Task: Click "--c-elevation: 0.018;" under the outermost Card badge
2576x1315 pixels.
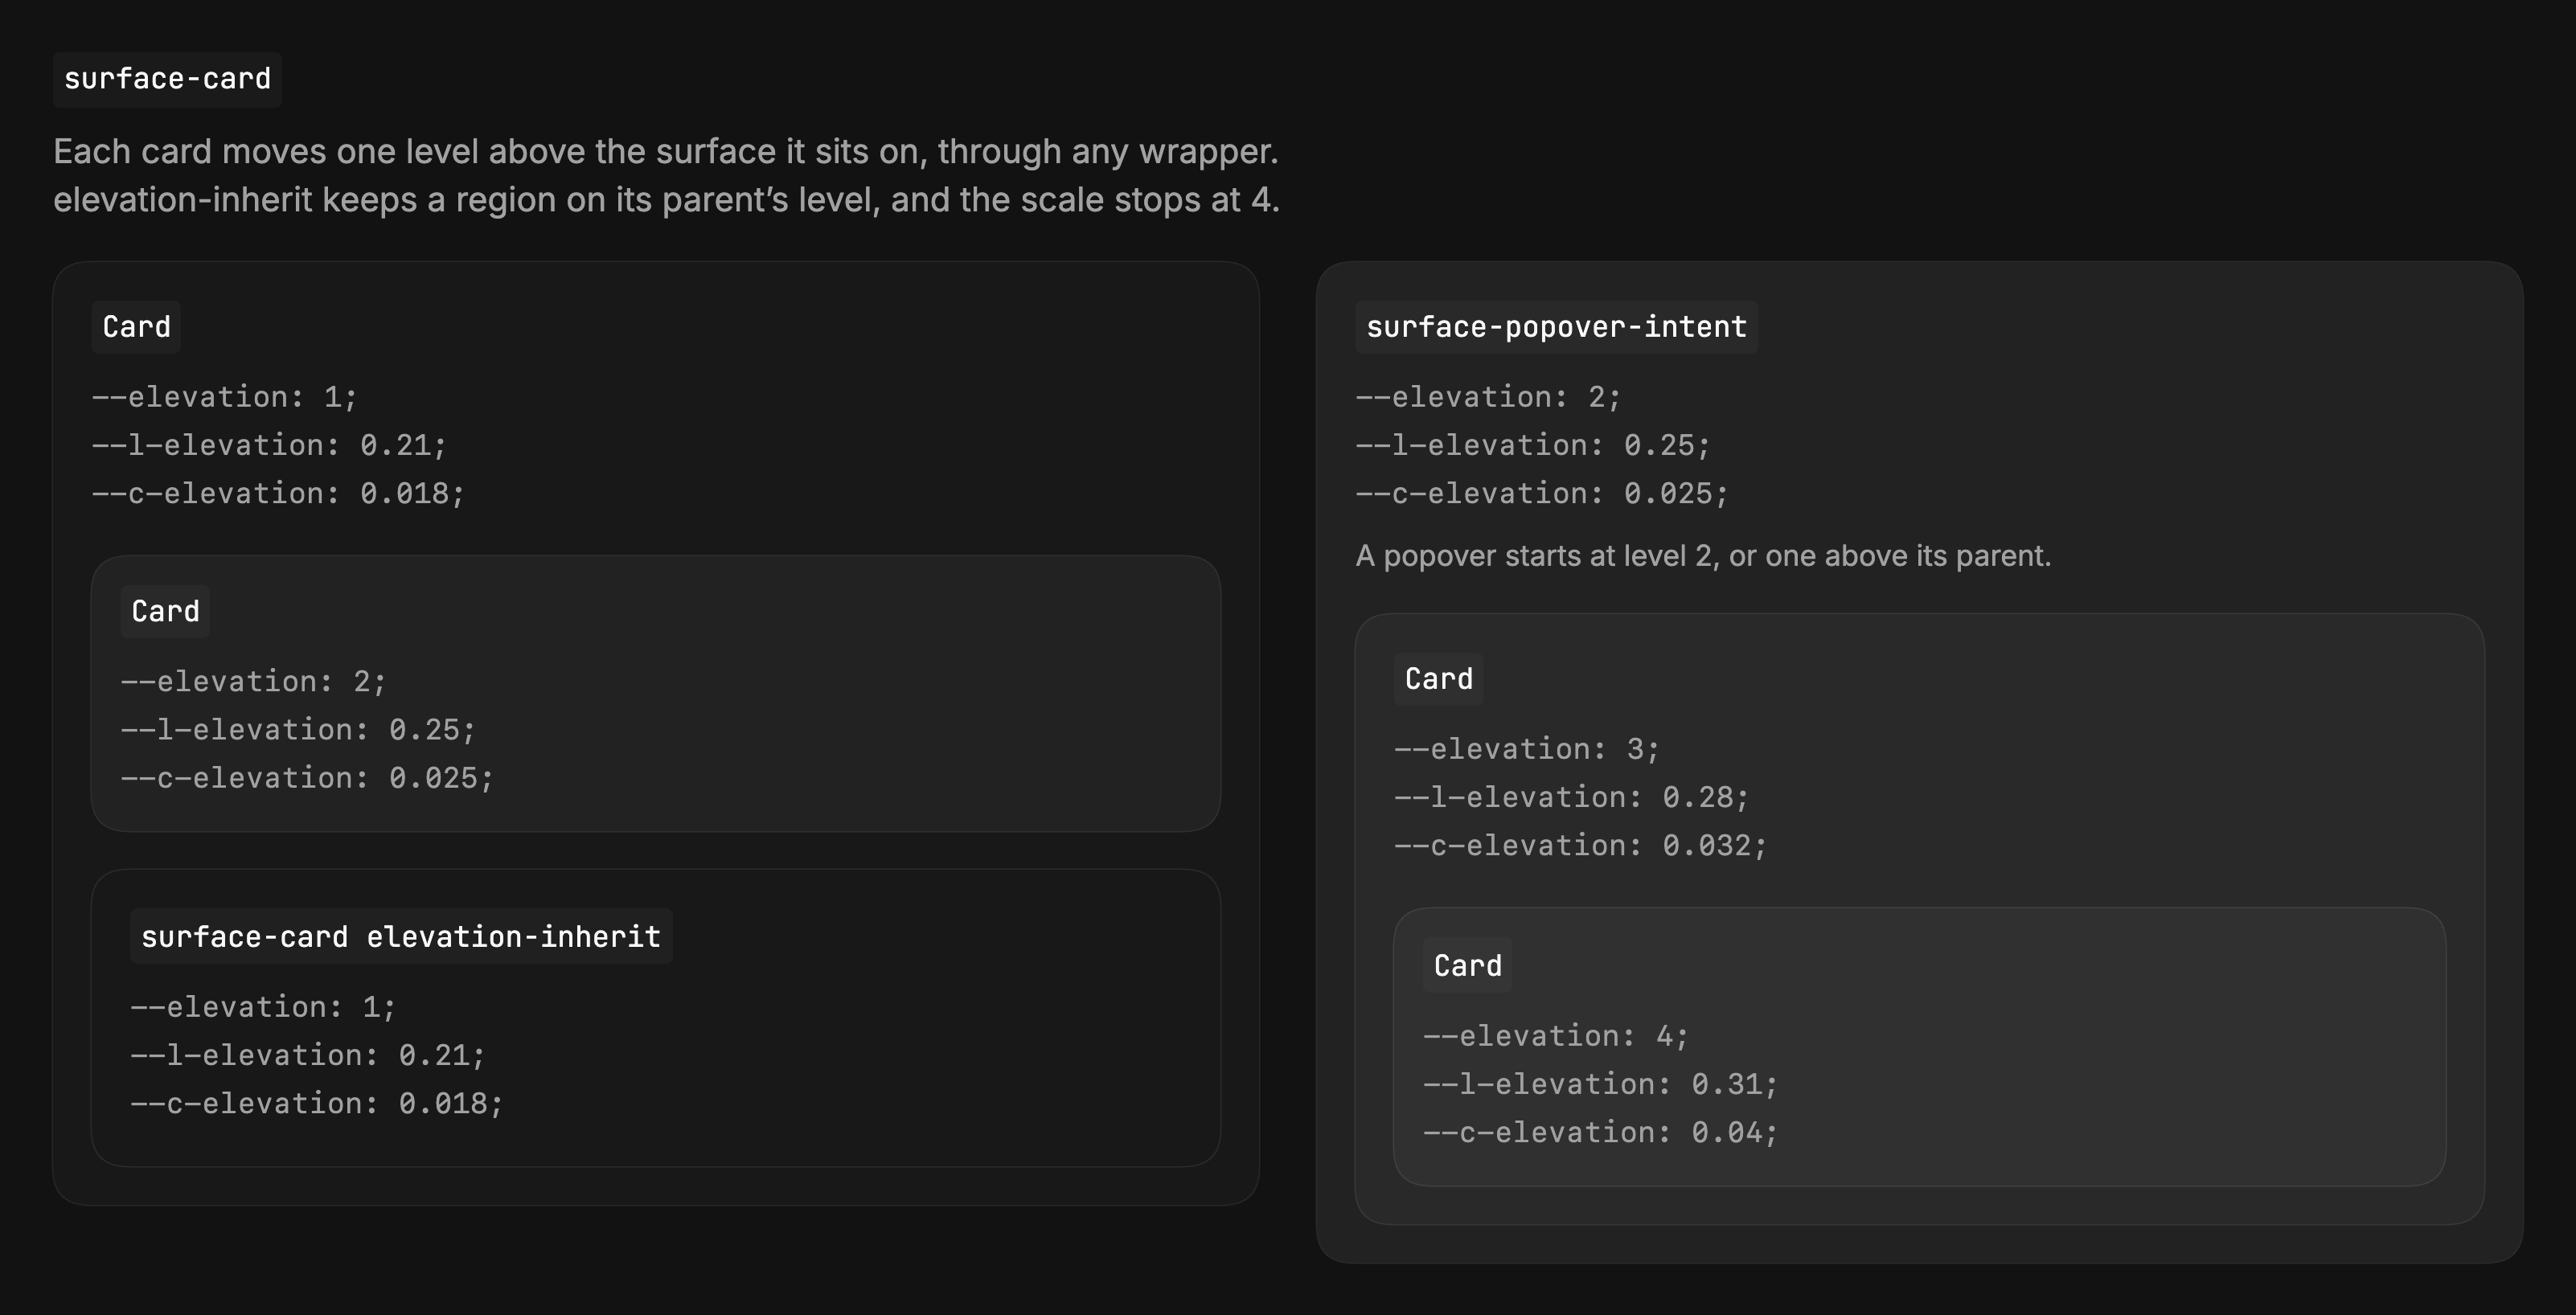Action: coord(278,493)
